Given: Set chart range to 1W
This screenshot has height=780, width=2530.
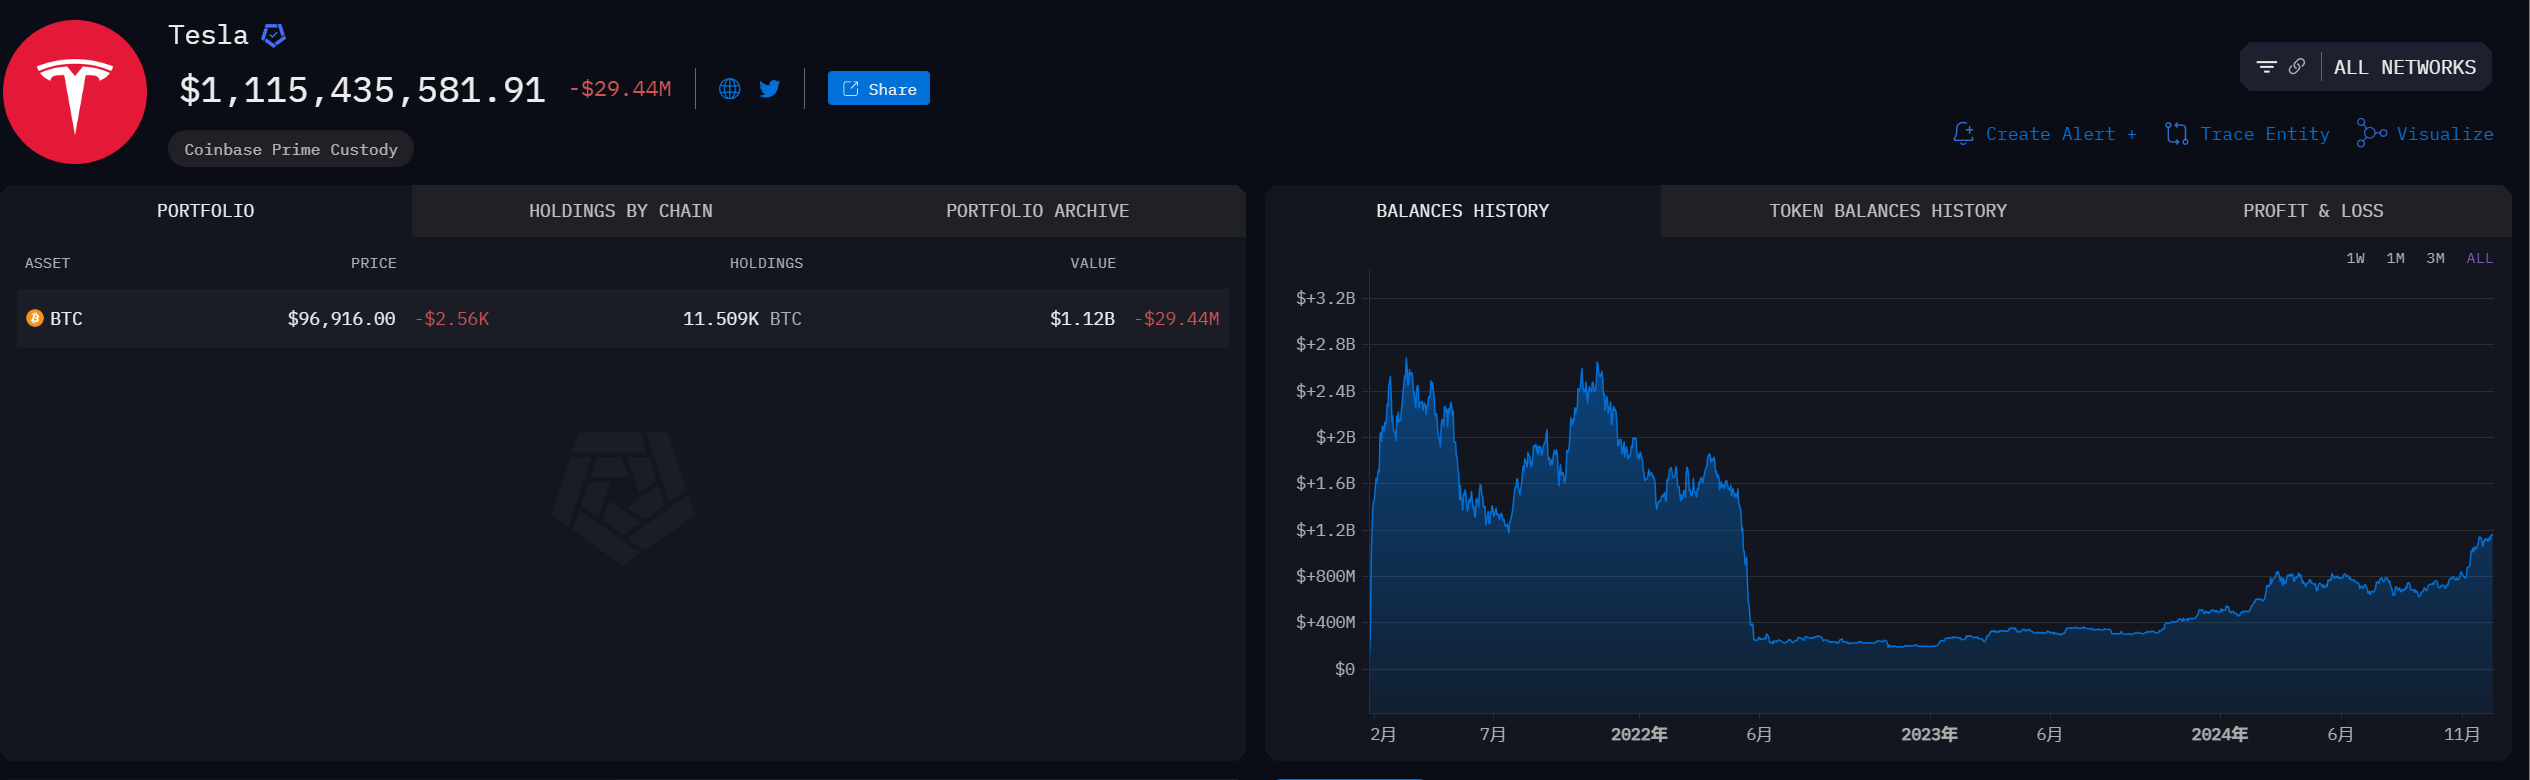Looking at the screenshot, I should [x=2355, y=258].
